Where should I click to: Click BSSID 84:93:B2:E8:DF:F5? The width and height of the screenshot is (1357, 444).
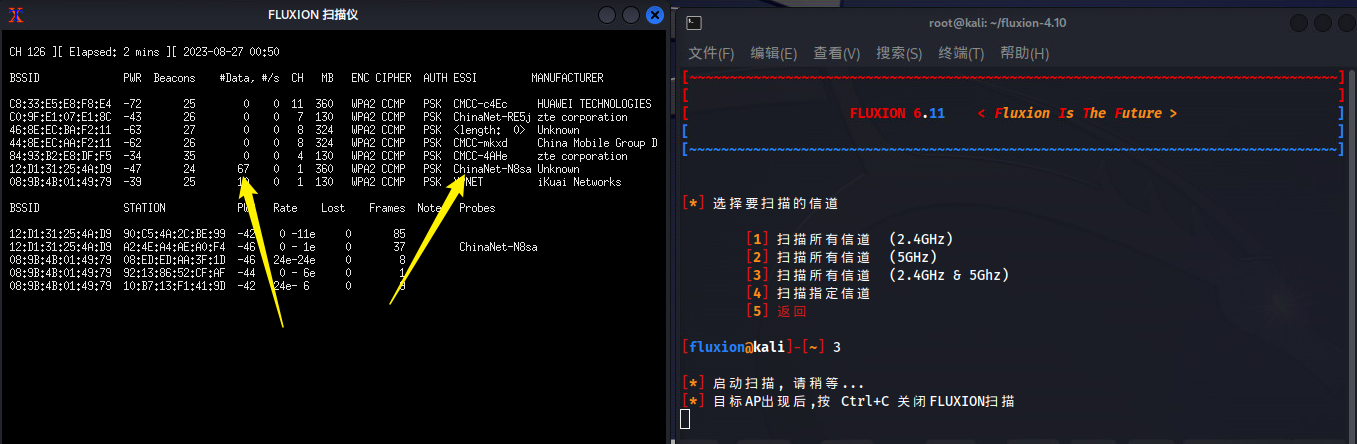coord(60,156)
